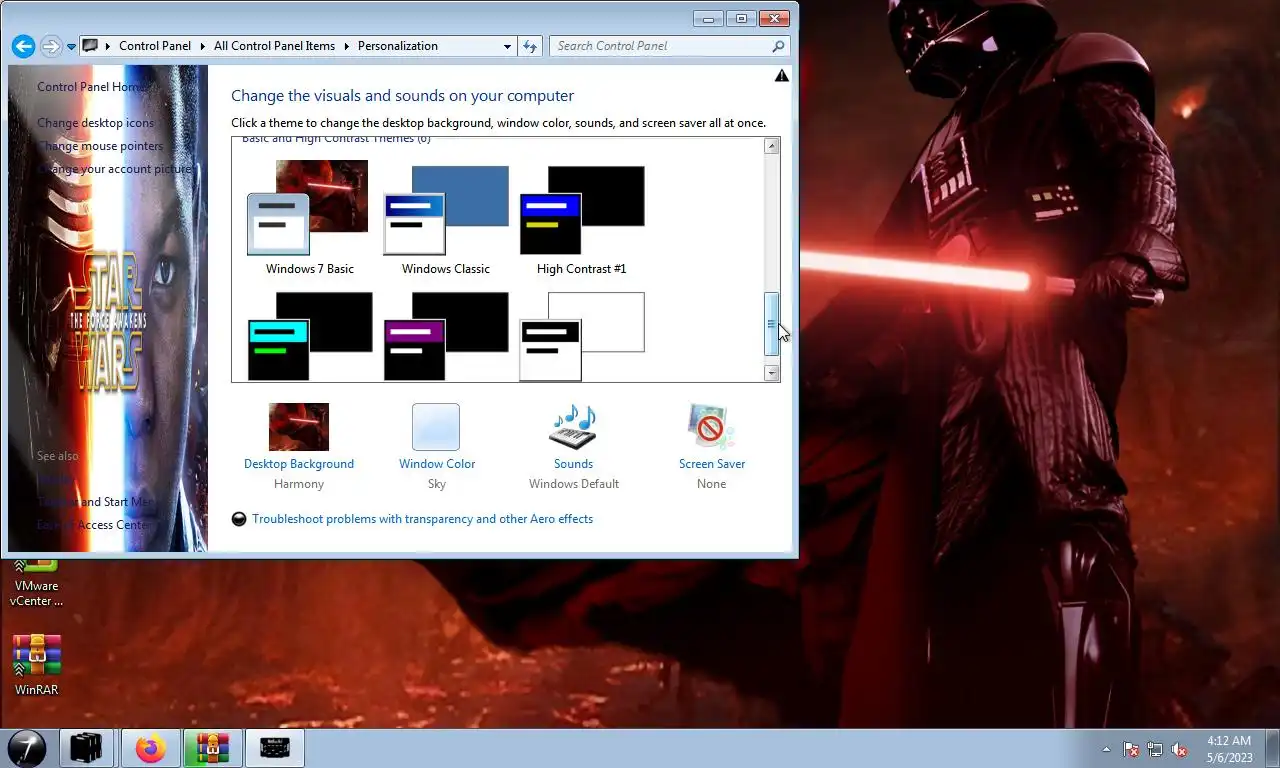Open the address bar history dropdown

(508, 46)
